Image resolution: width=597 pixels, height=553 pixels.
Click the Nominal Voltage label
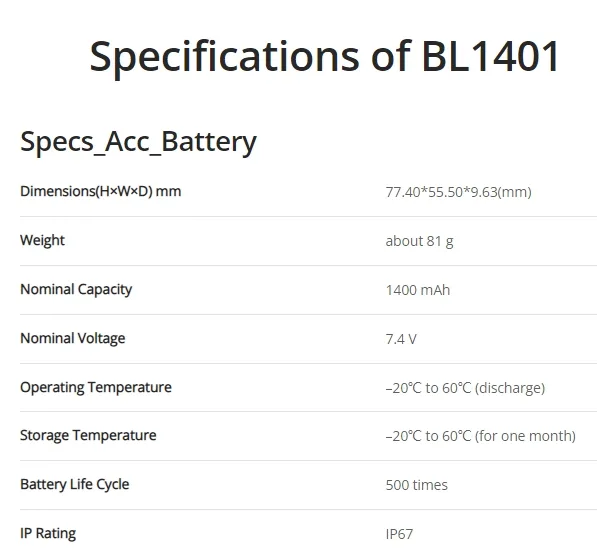[x=73, y=339]
